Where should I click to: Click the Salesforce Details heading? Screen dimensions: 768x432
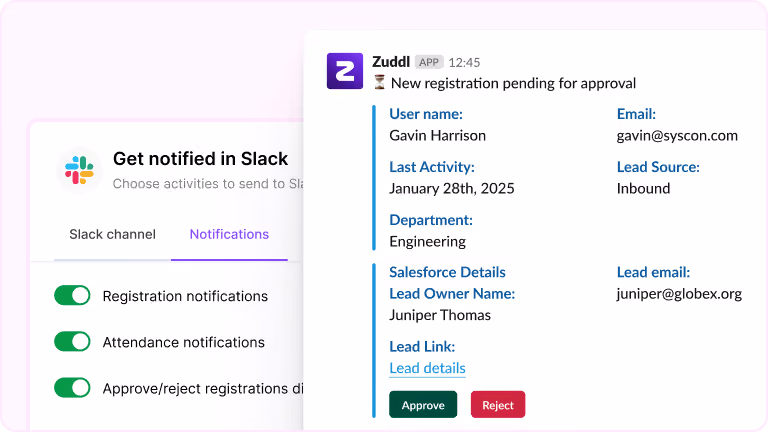click(447, 272)
